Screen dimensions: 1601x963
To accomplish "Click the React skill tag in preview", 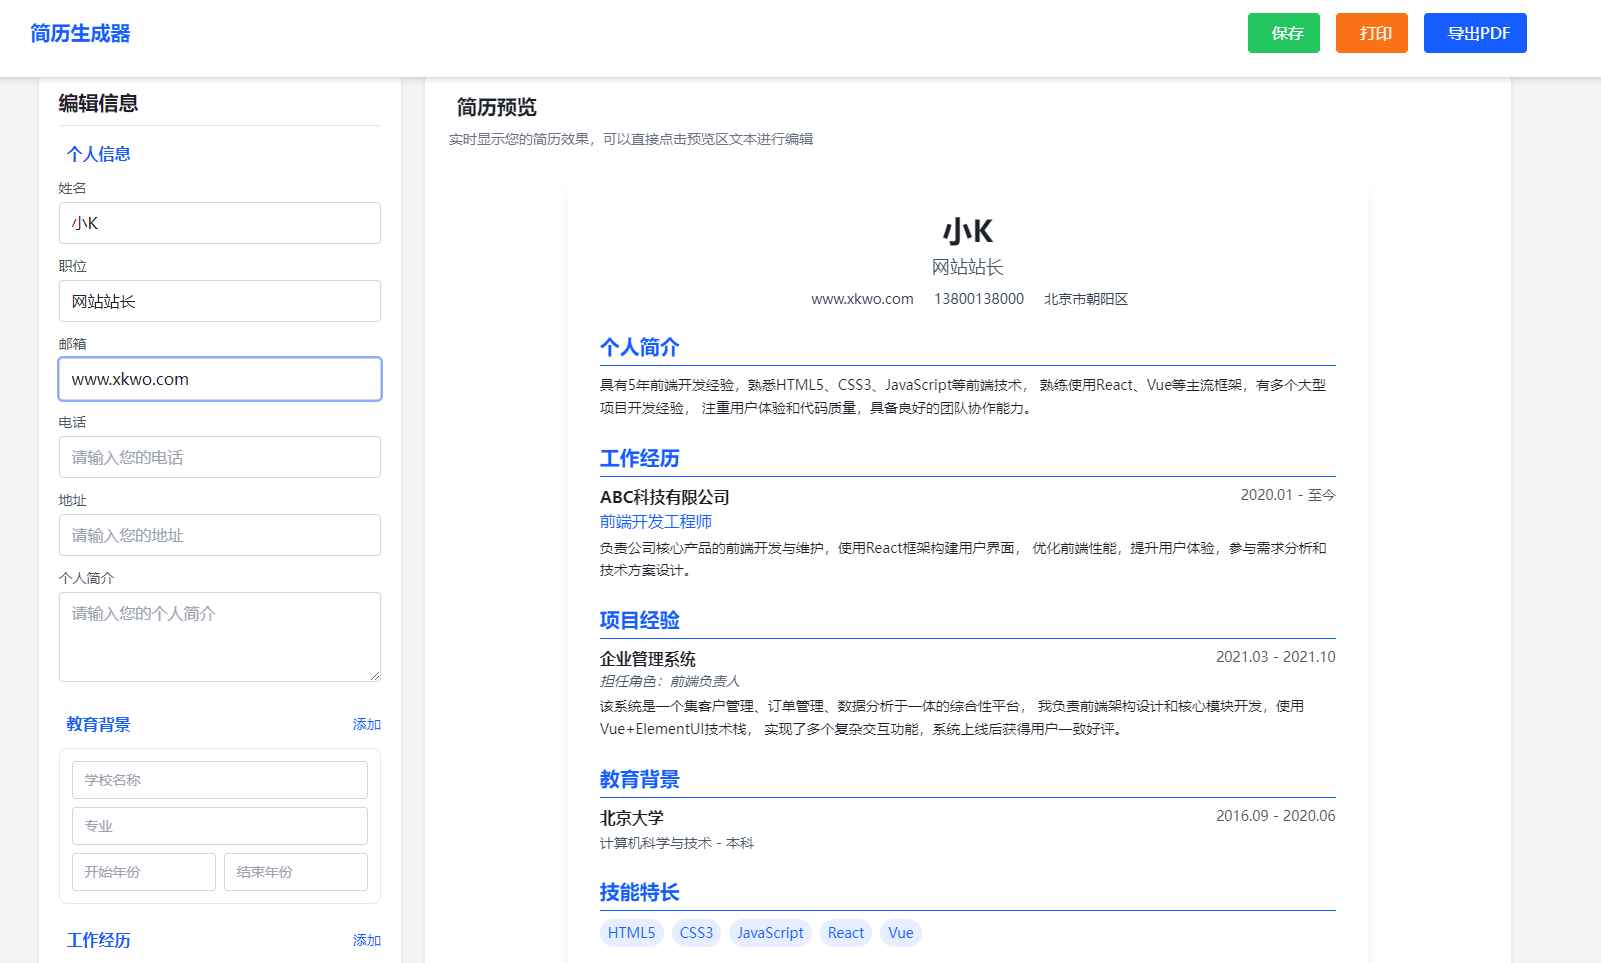I will [x=845, y=932].
